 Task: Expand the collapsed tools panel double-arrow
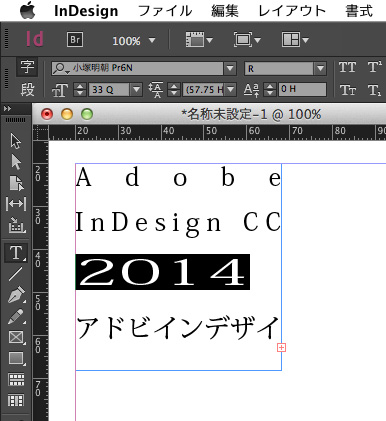click(7, 109)
